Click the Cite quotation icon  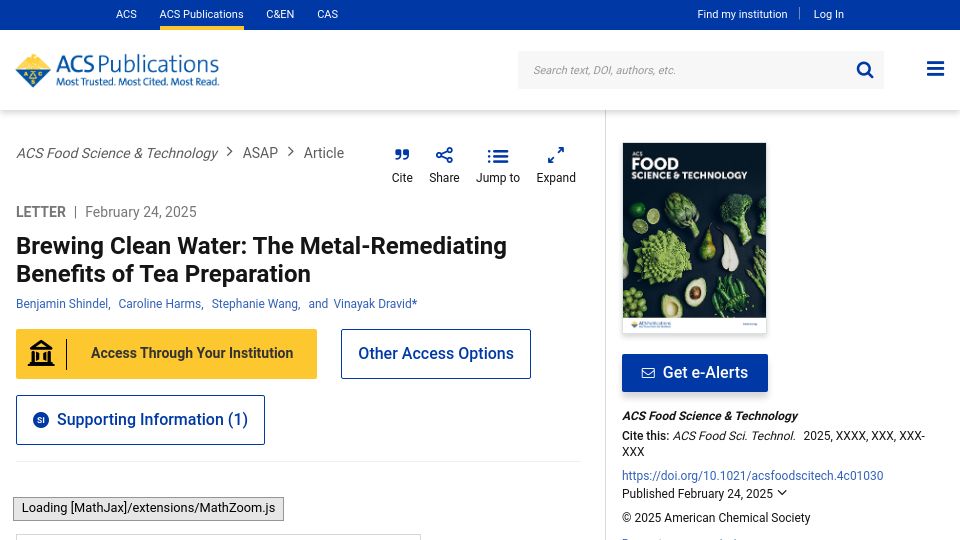point(402,155)
